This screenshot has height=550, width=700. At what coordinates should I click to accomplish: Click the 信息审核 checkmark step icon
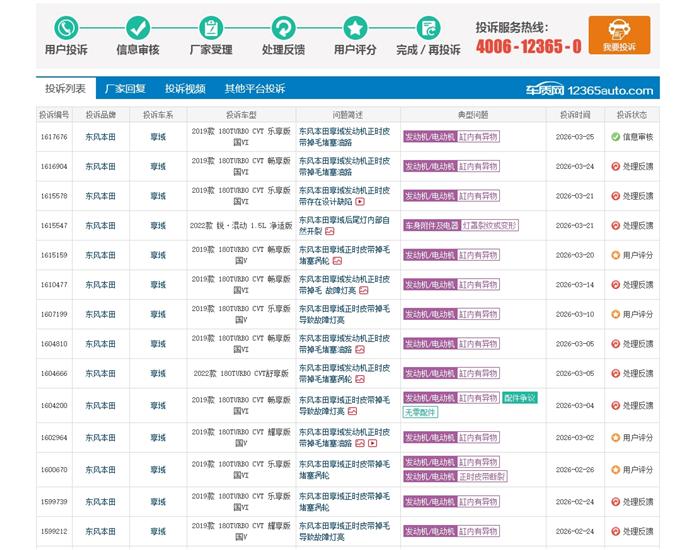coord(138,28)
